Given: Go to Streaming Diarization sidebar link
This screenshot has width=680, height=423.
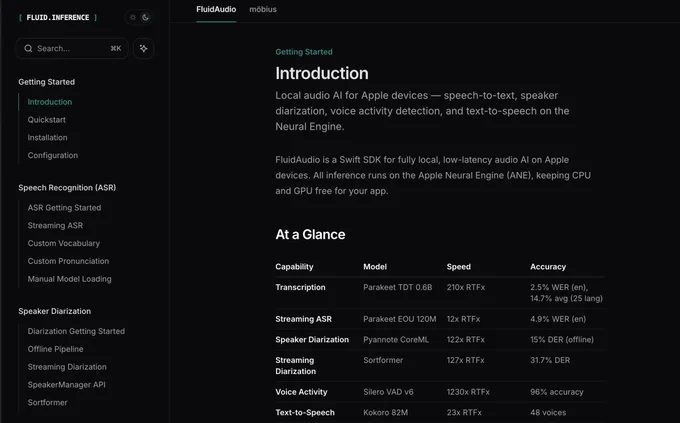Looking at the screenshot, I should pos(67,367).
